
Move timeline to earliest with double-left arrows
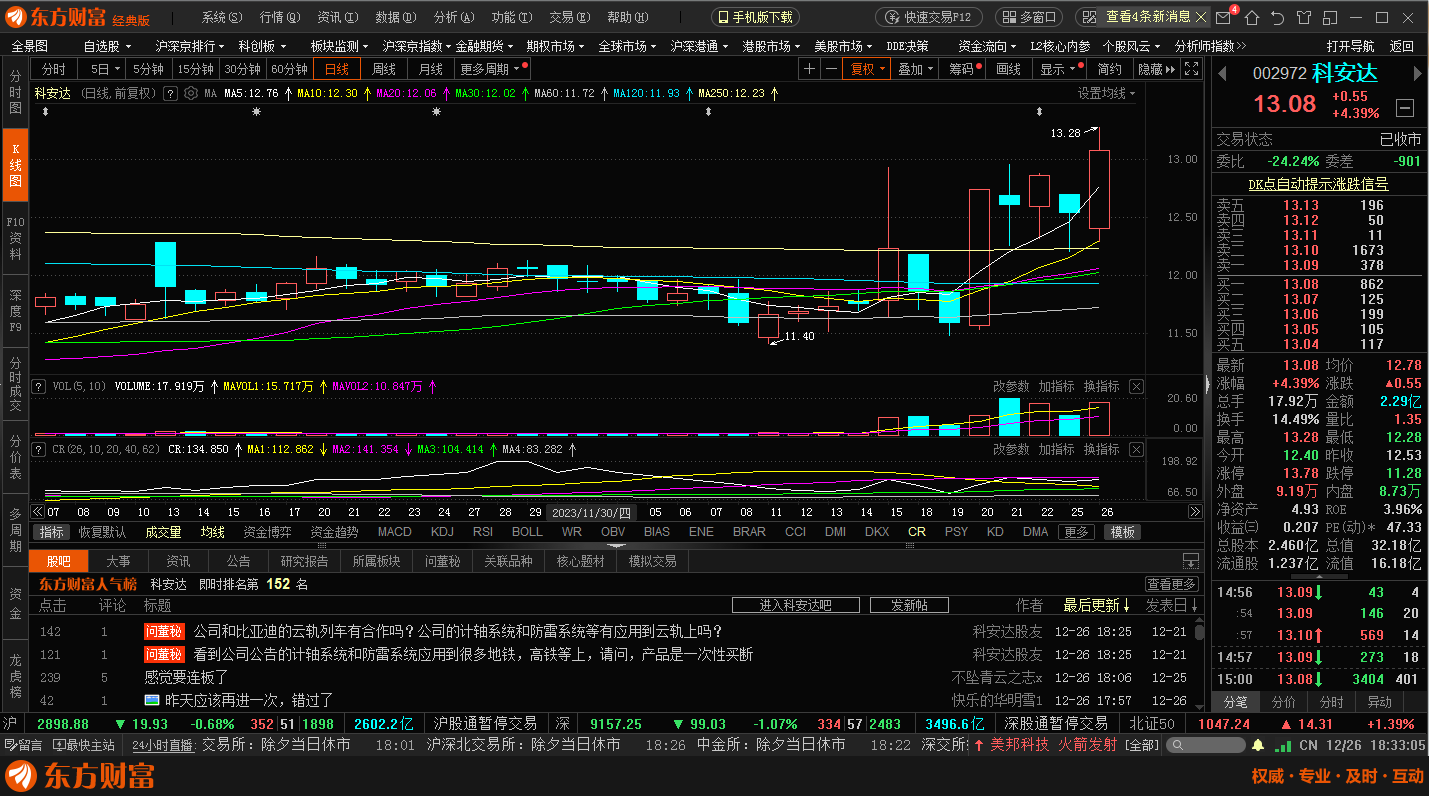(39, 512)
